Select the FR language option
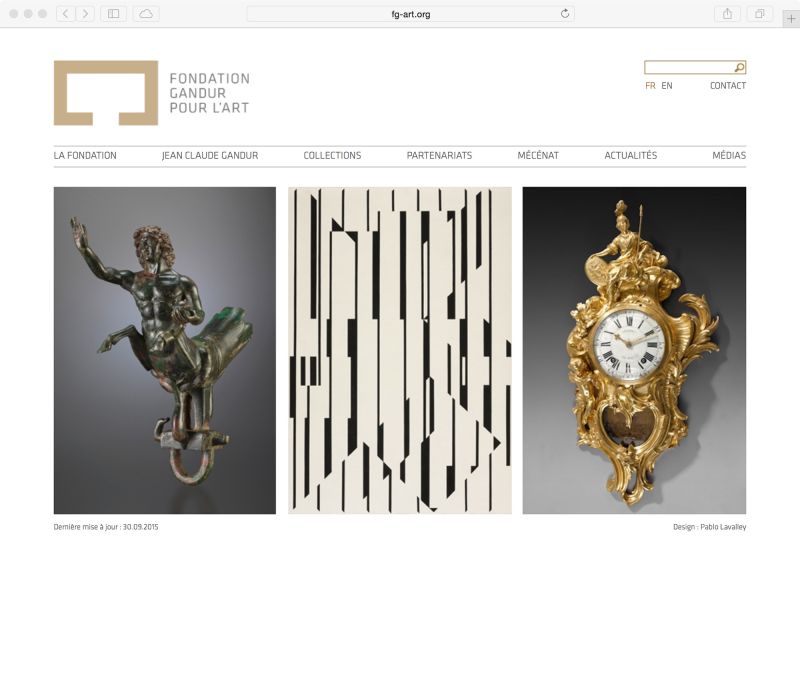This screenshot has width=800, height=680. (650, 86)
